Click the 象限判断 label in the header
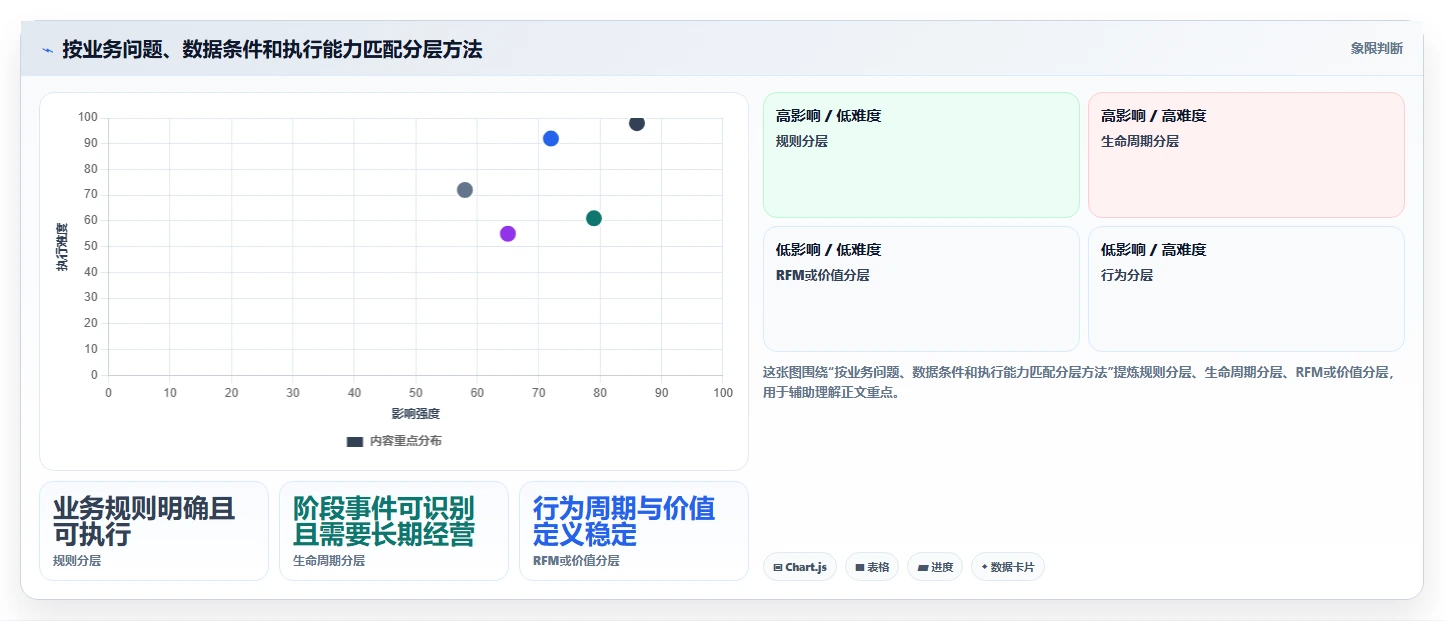The image size is (1444, 621). (1377, 48)
